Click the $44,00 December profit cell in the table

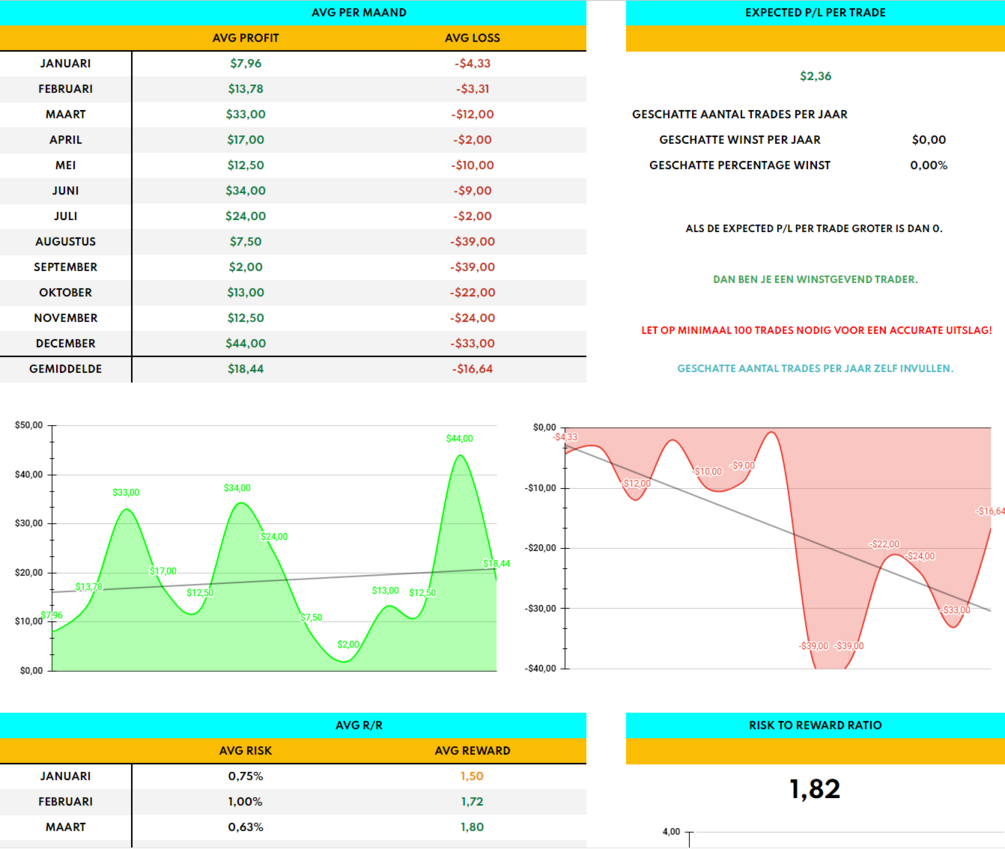(245, 343)
